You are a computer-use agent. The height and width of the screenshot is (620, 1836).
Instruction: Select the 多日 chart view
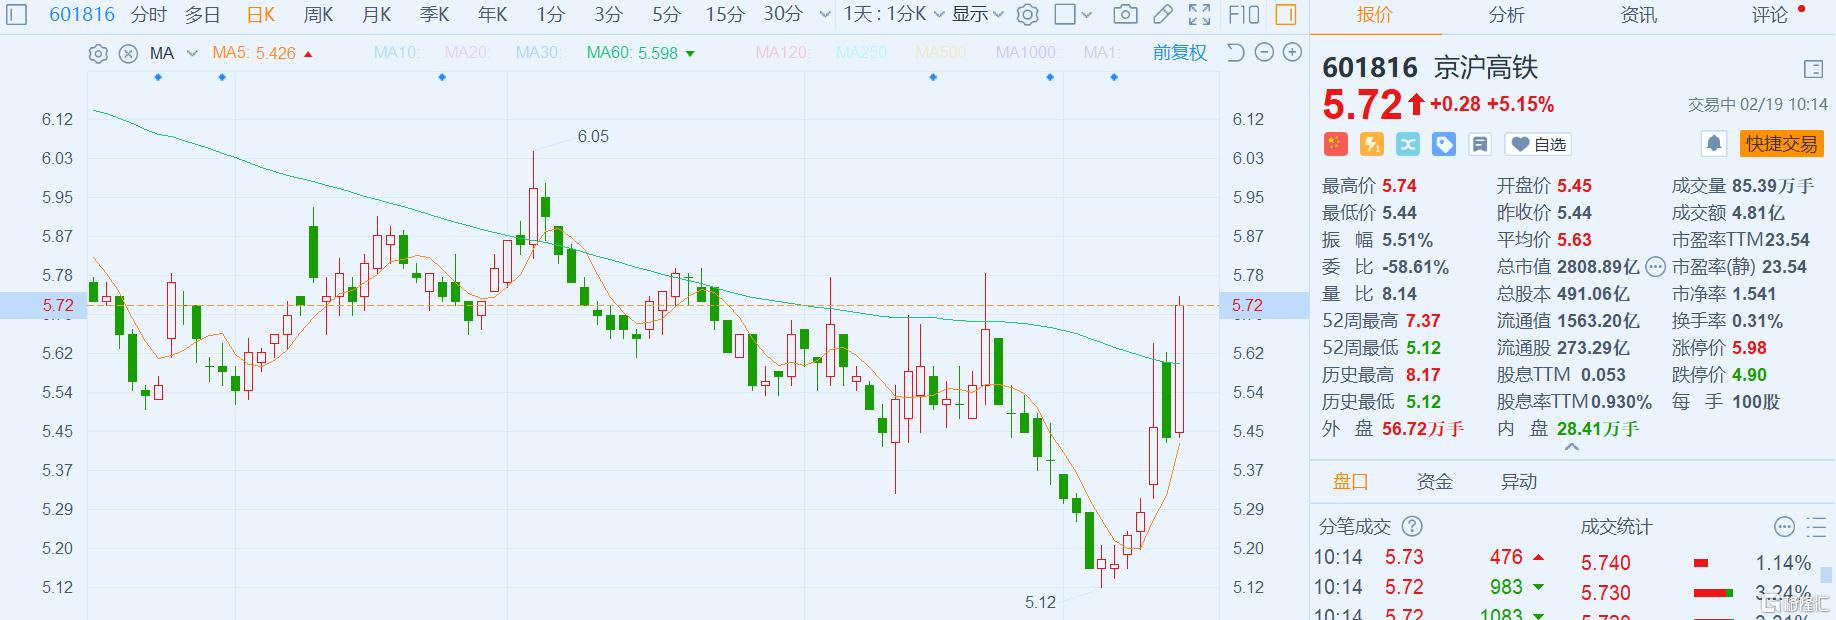coord(203,15)
